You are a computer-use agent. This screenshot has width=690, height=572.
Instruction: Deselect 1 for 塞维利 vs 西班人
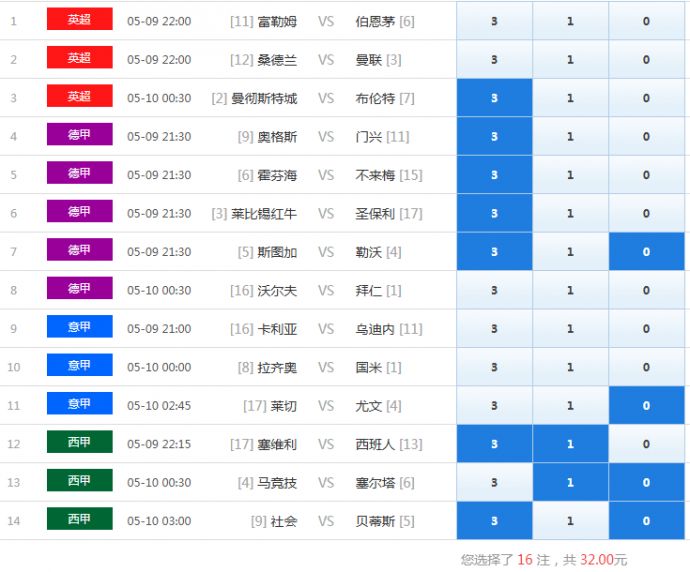570,444
